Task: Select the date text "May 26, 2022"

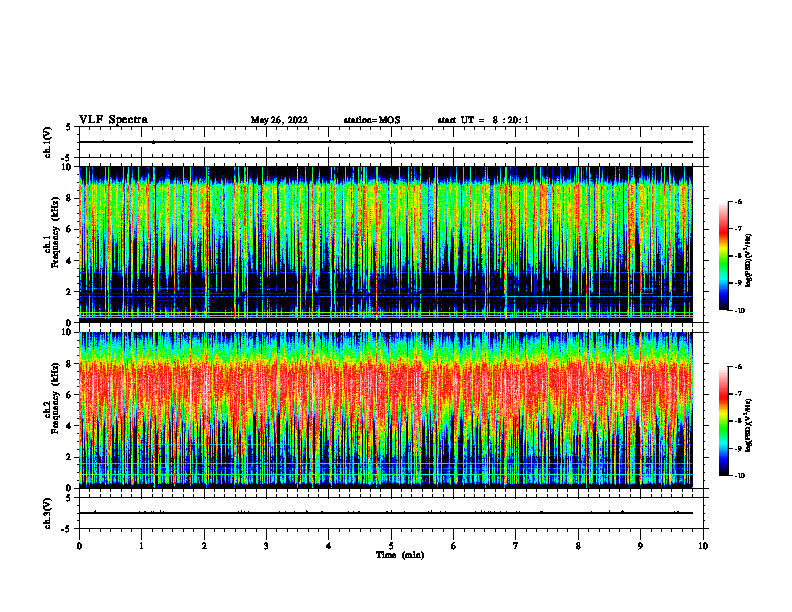Action: pyautogui.click(x=279, y=120)
